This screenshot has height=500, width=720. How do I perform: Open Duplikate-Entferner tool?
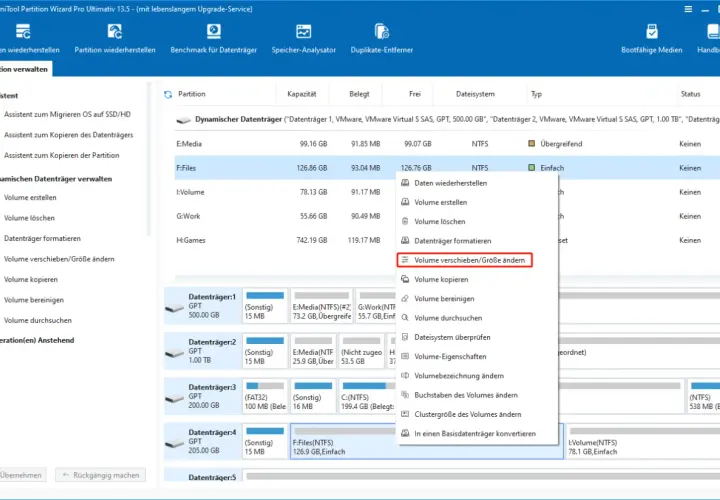tap(382, 39)
